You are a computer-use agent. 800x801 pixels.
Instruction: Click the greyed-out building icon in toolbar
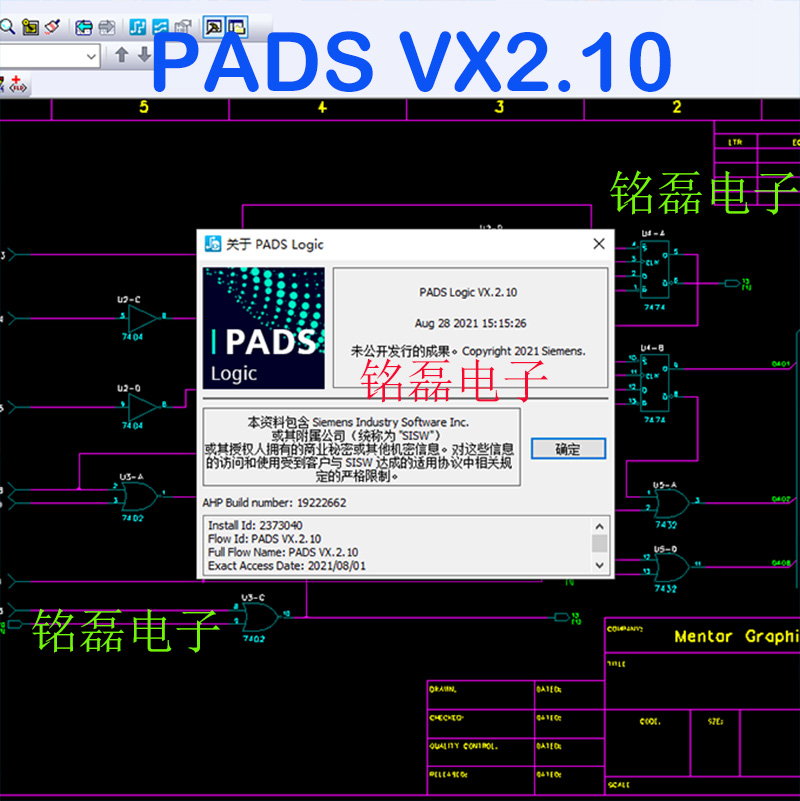pyautogui.click(x=182, y=27)
